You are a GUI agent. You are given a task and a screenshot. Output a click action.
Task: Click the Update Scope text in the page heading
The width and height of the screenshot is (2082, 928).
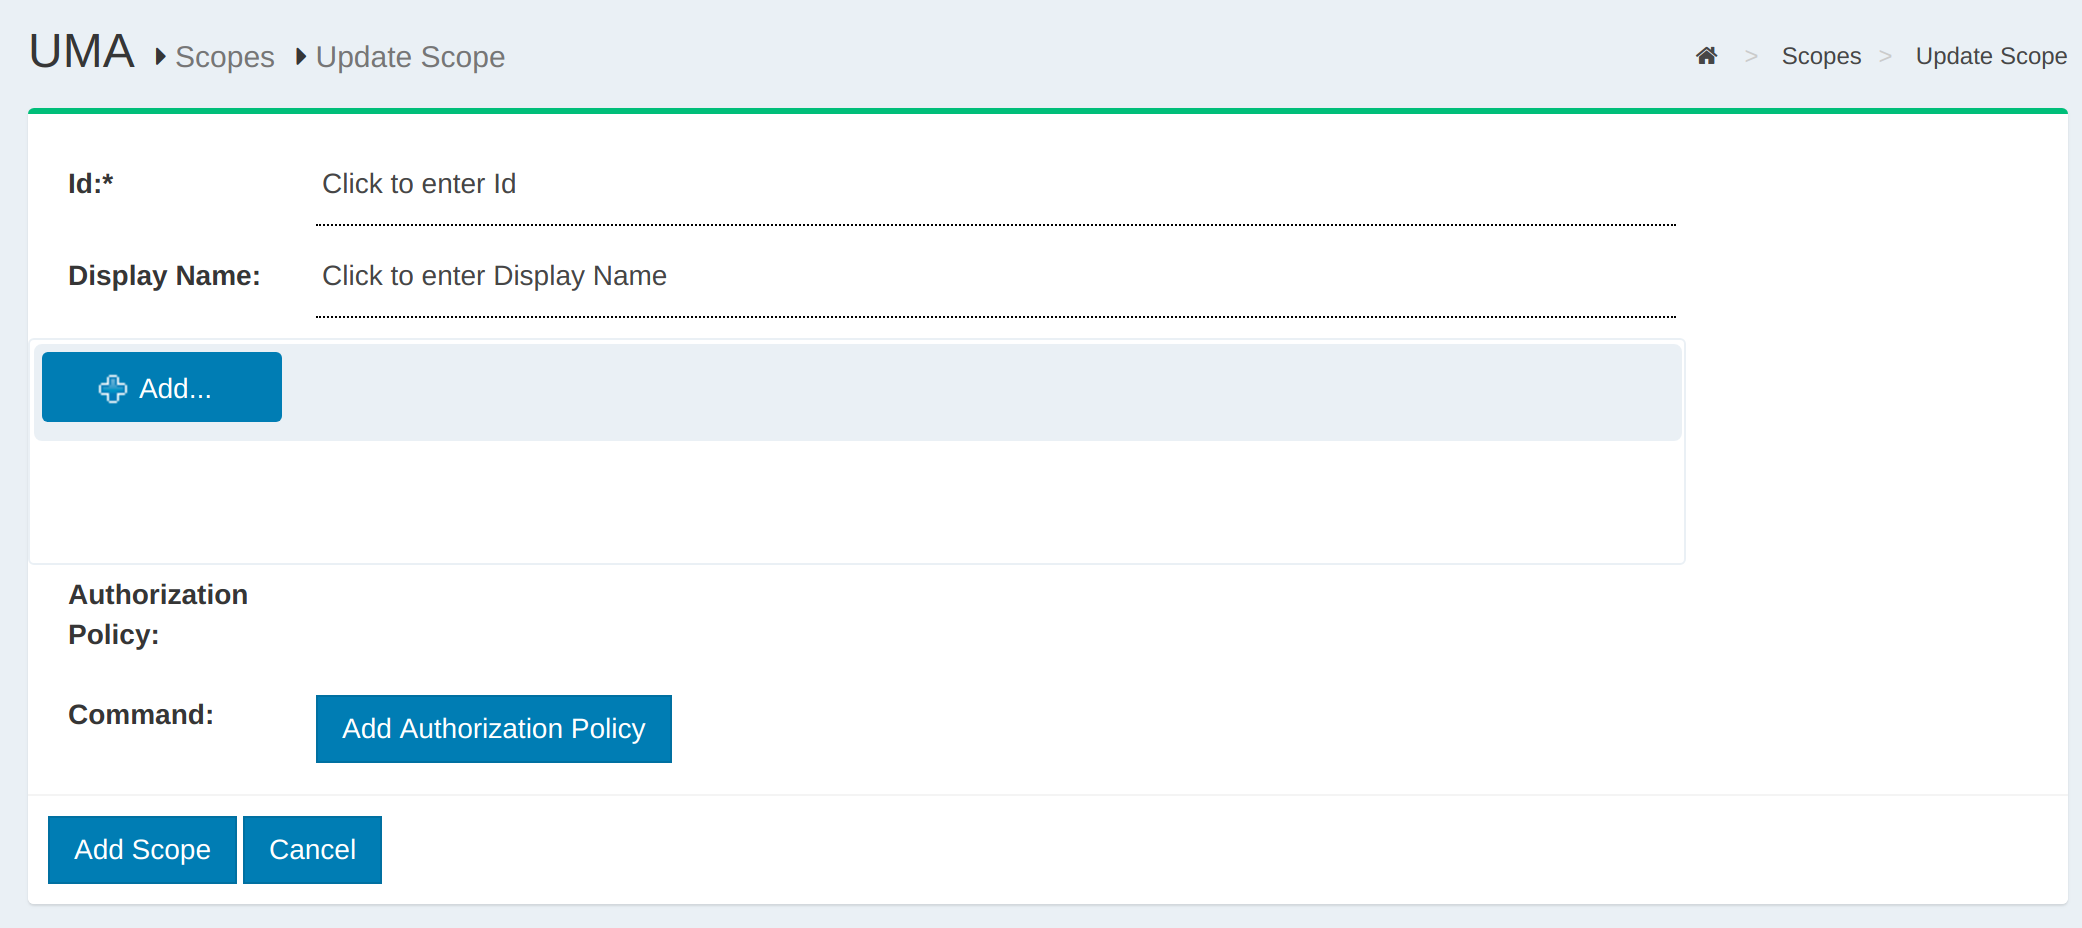(x=410, y=57)
